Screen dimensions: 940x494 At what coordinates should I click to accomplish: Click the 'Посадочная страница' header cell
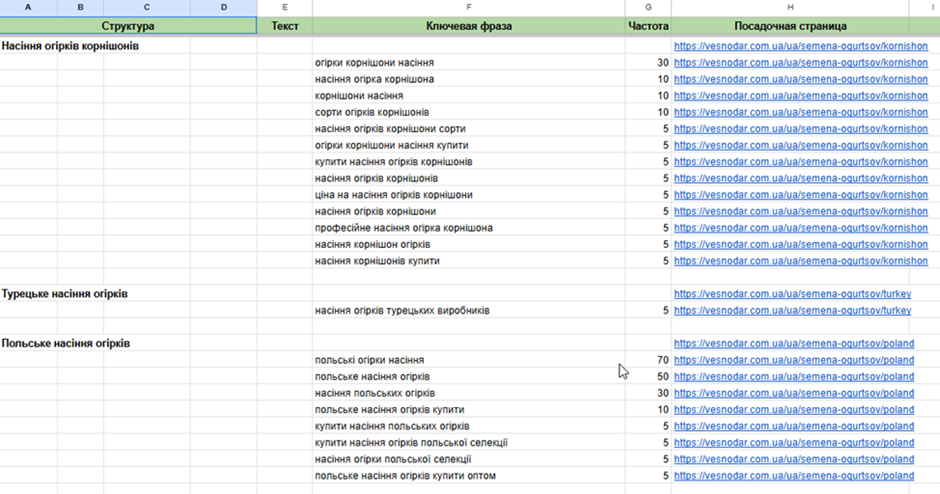click(x=790, y=26)
